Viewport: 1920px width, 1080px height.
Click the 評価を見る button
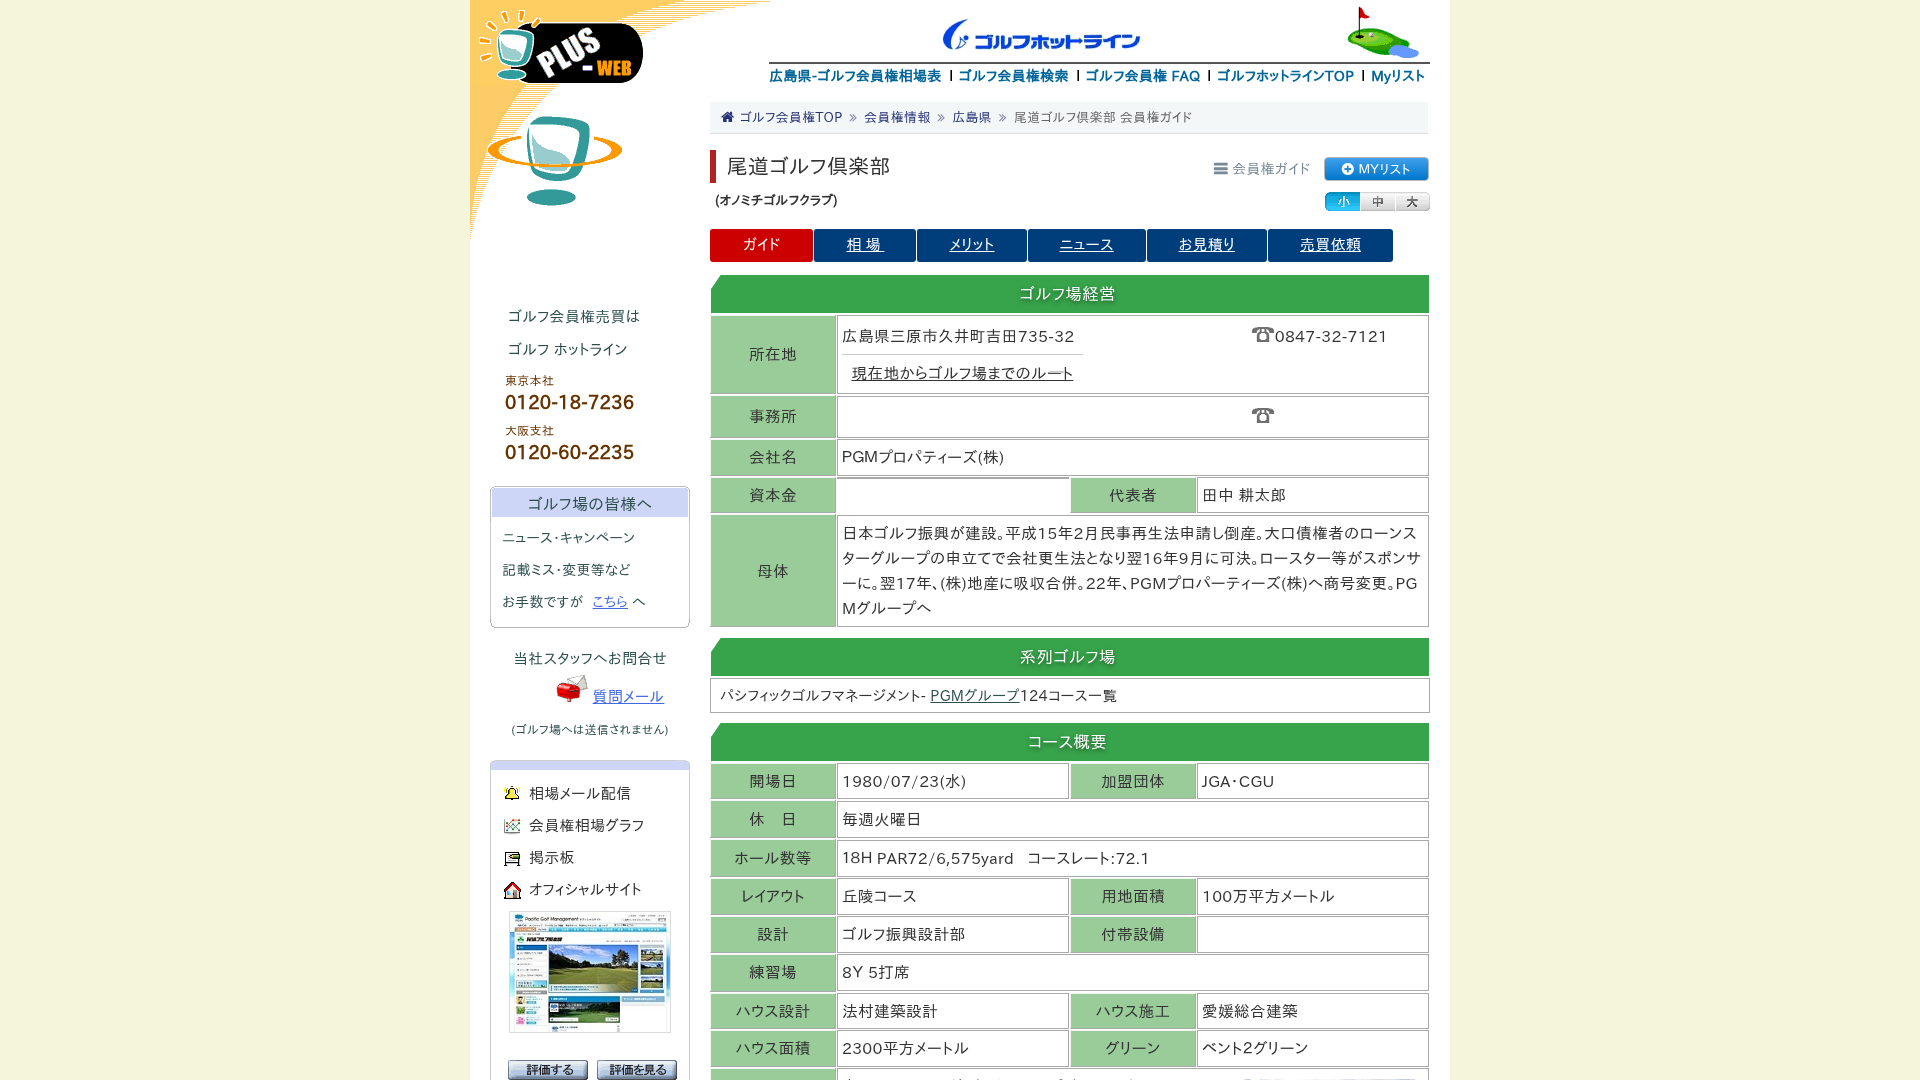point(637,1070)
